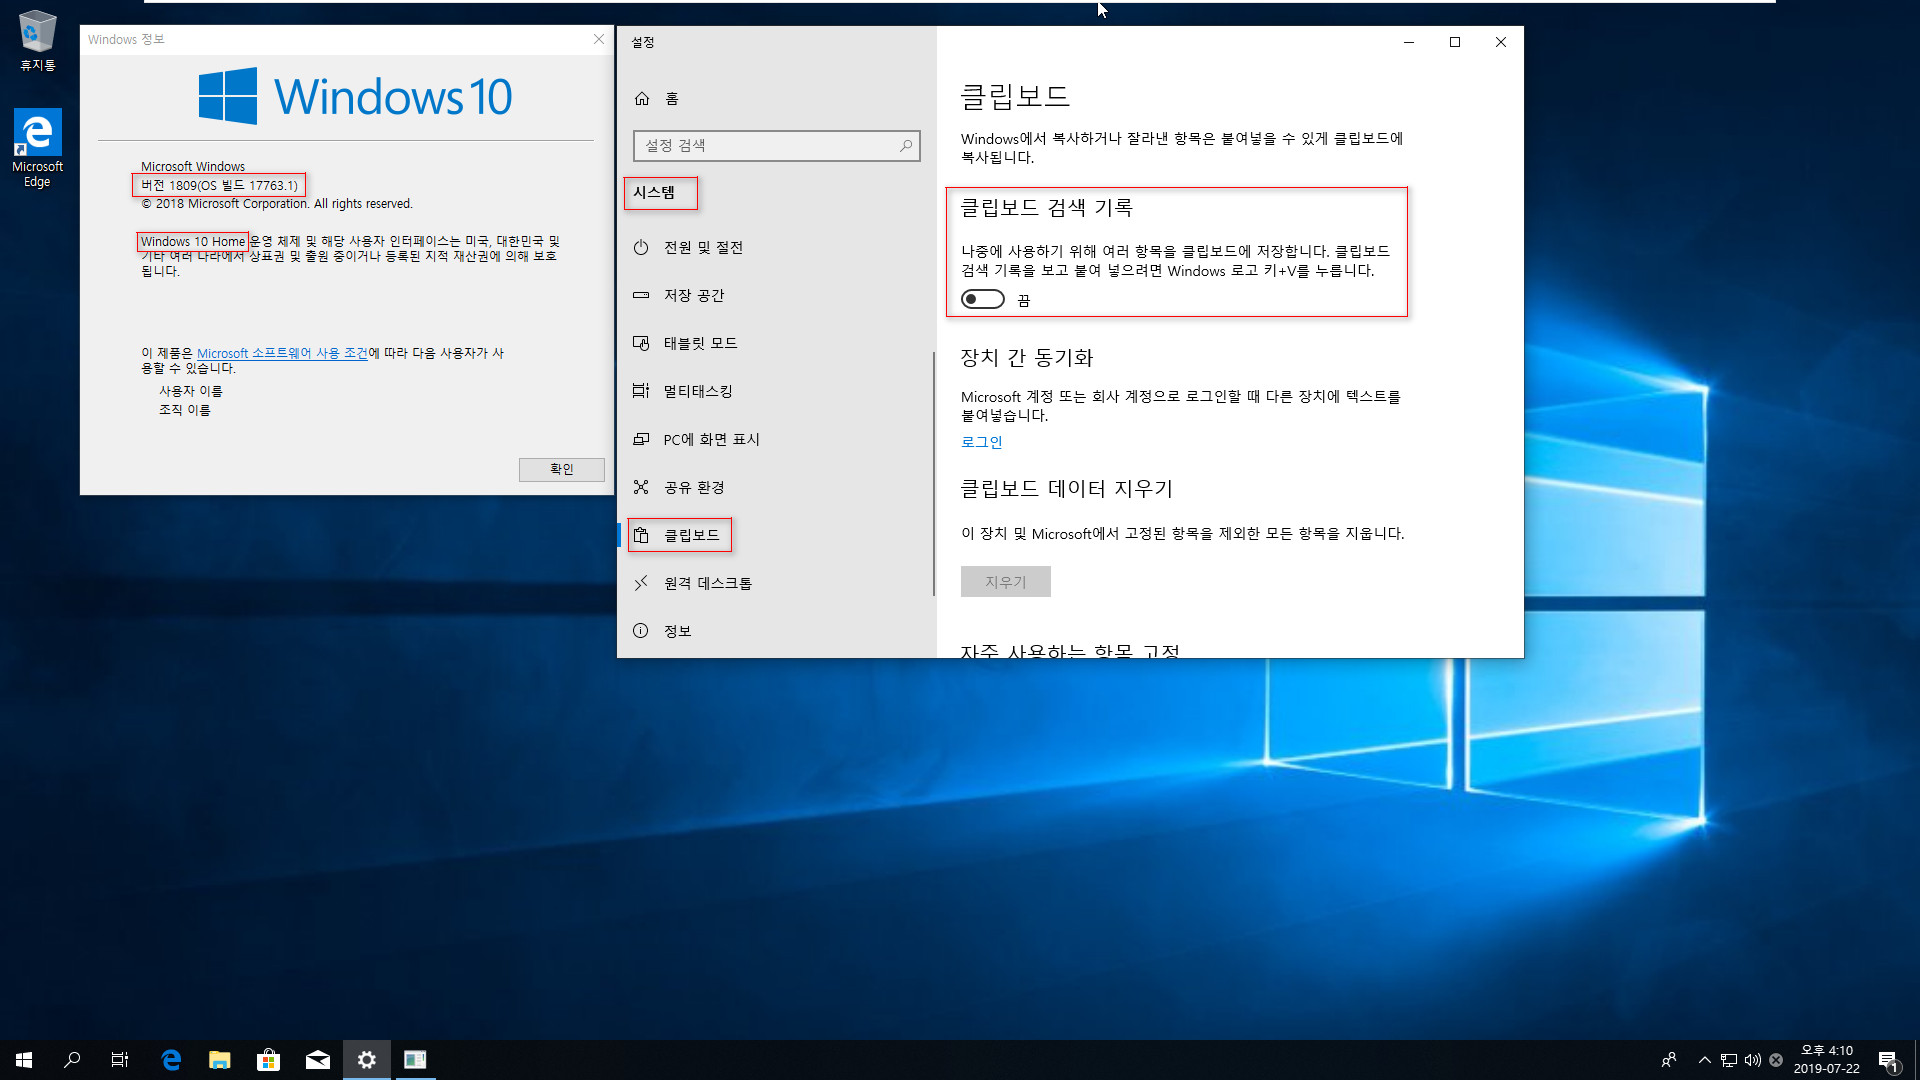Click the Home icon in Settings sidebar
Viewport: 1920px width, 1080px height.
(x=642, y=98)
